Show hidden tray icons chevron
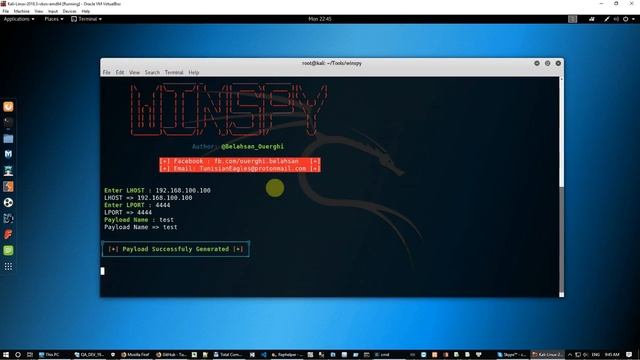Viewport: 640px width, 360px height. coord(570,355)
